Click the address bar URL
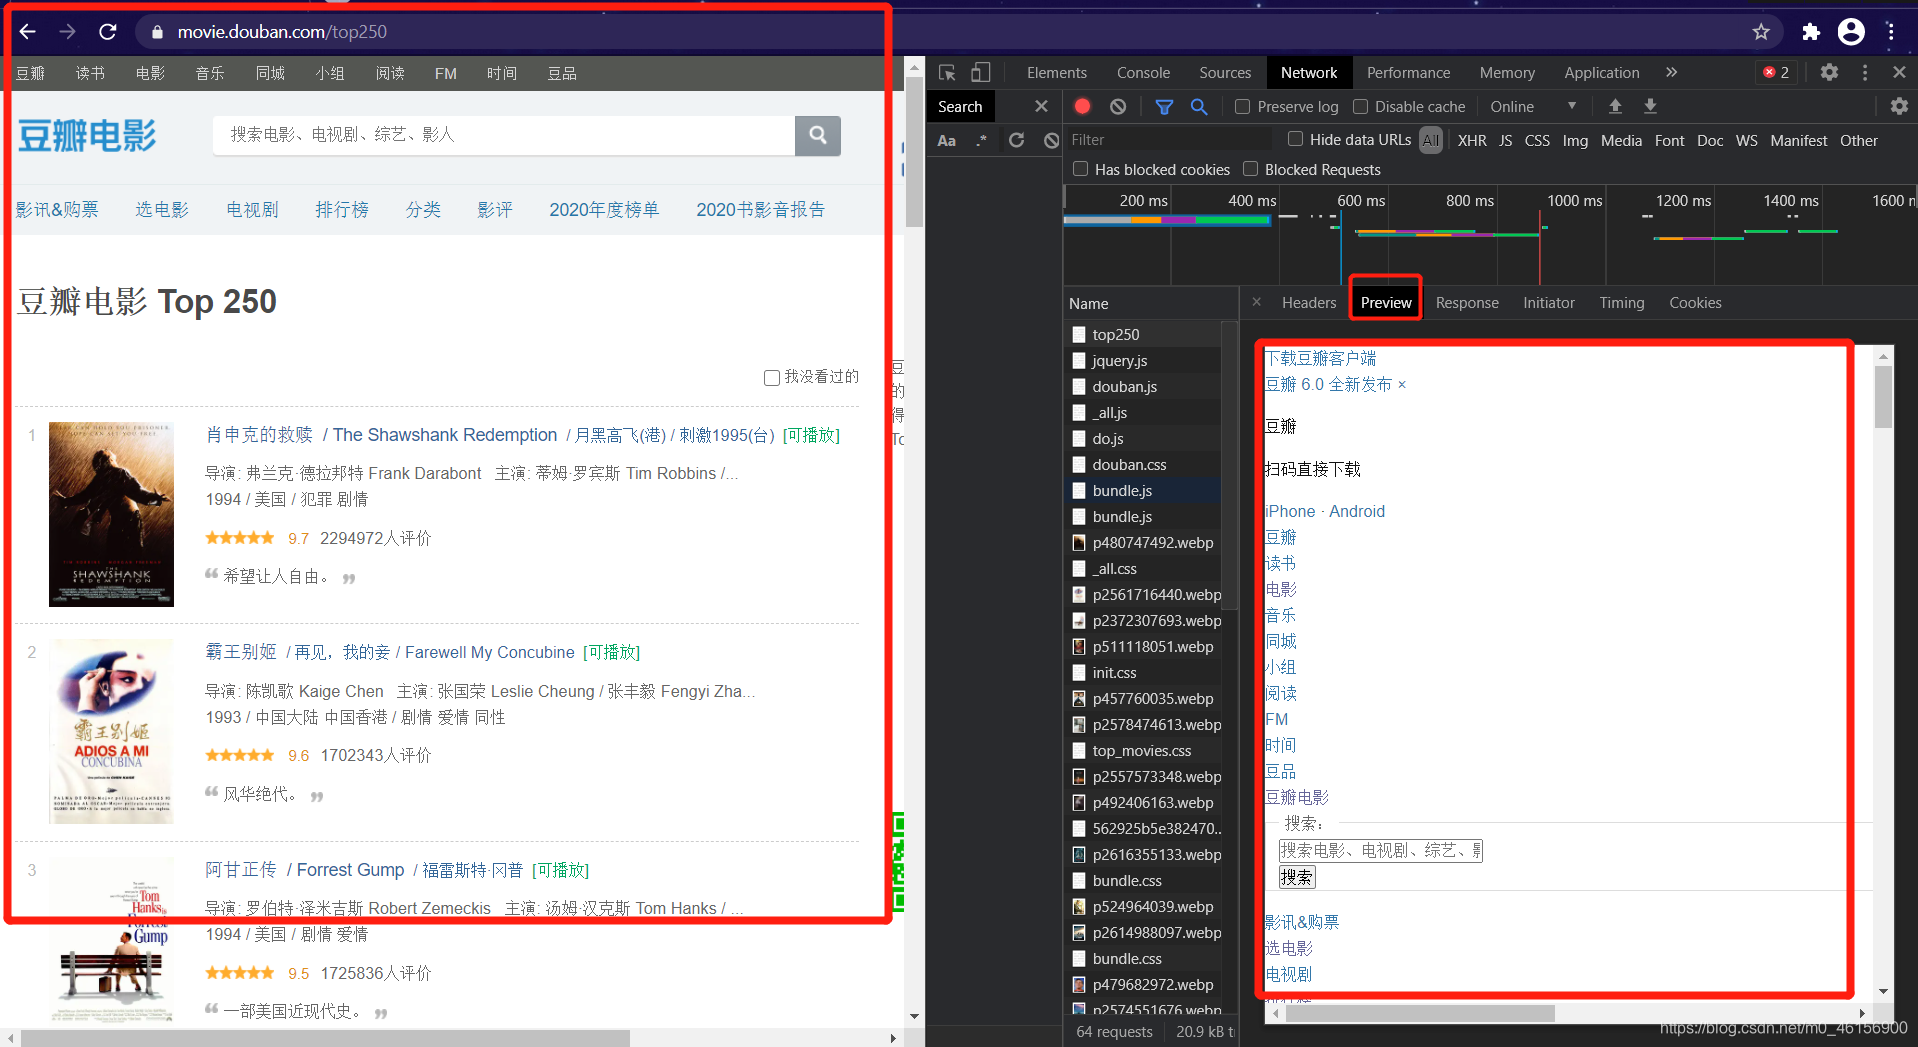 click(x=282, y=32)
